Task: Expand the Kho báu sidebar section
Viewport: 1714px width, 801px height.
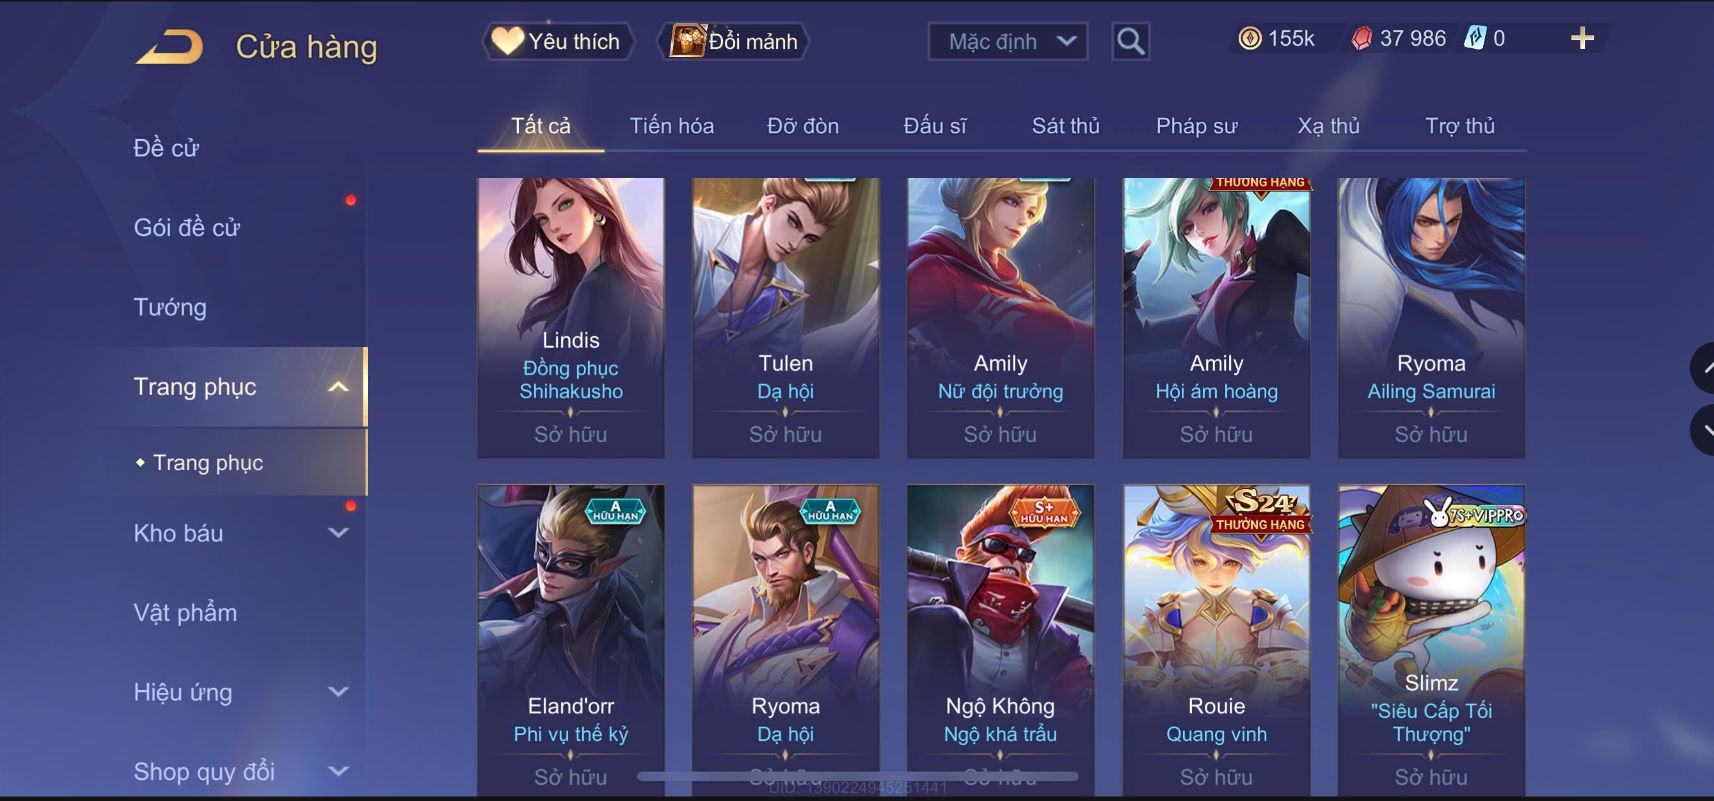Action: (339, 533)
